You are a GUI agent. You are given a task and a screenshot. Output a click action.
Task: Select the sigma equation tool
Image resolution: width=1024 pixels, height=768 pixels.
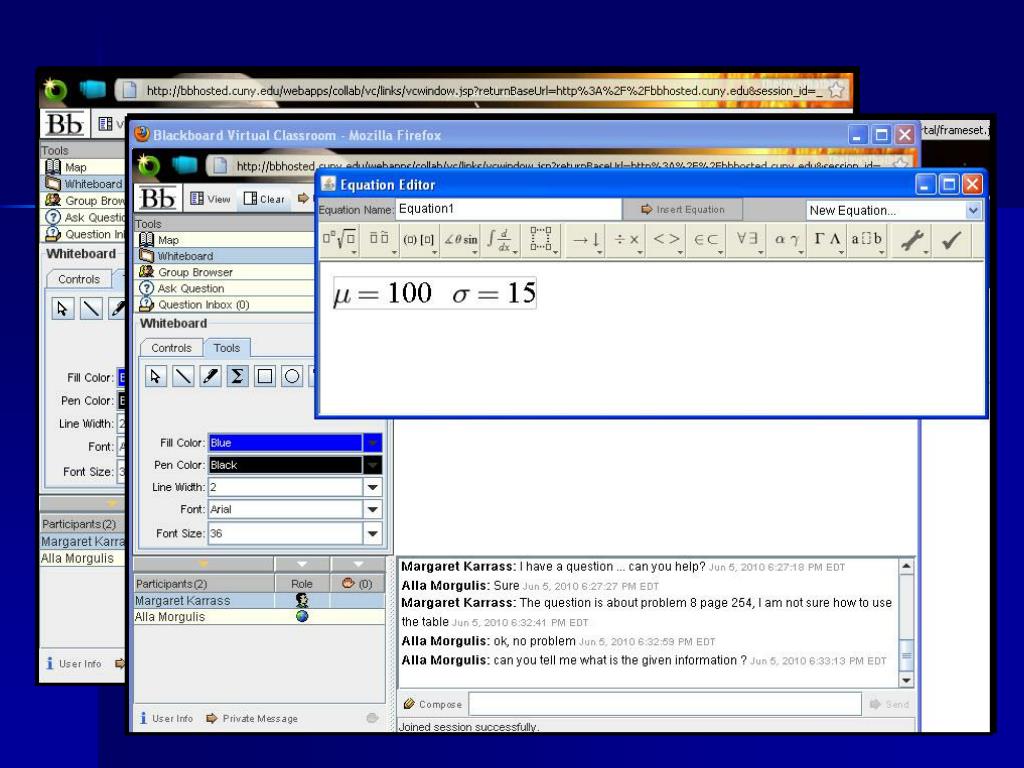237,376
